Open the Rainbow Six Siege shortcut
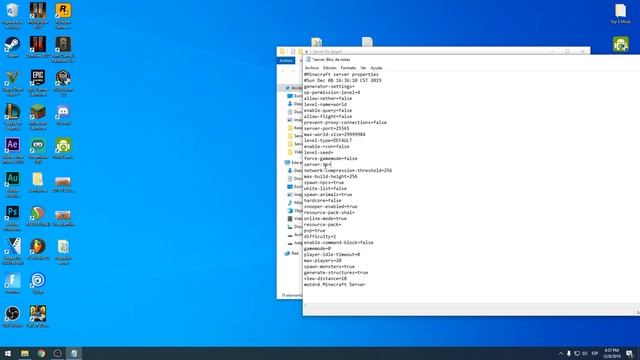The height and width of the screenshot is (360, 640). click(x=63, y=49)
